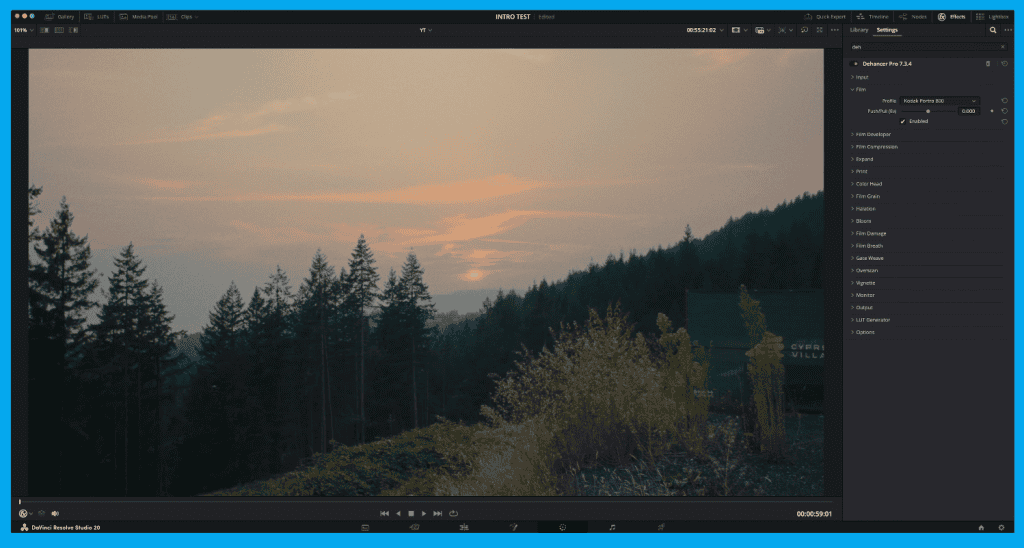Open the Film Profile dropdown
The height and width of the screenshot is (548, 1024).
[x=940, y=101]
